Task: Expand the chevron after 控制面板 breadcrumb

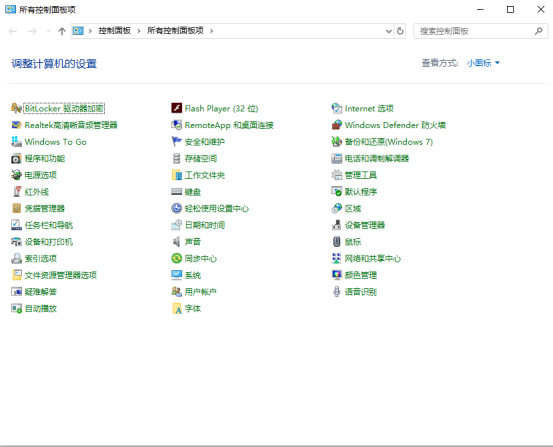Action: point(139,31)
